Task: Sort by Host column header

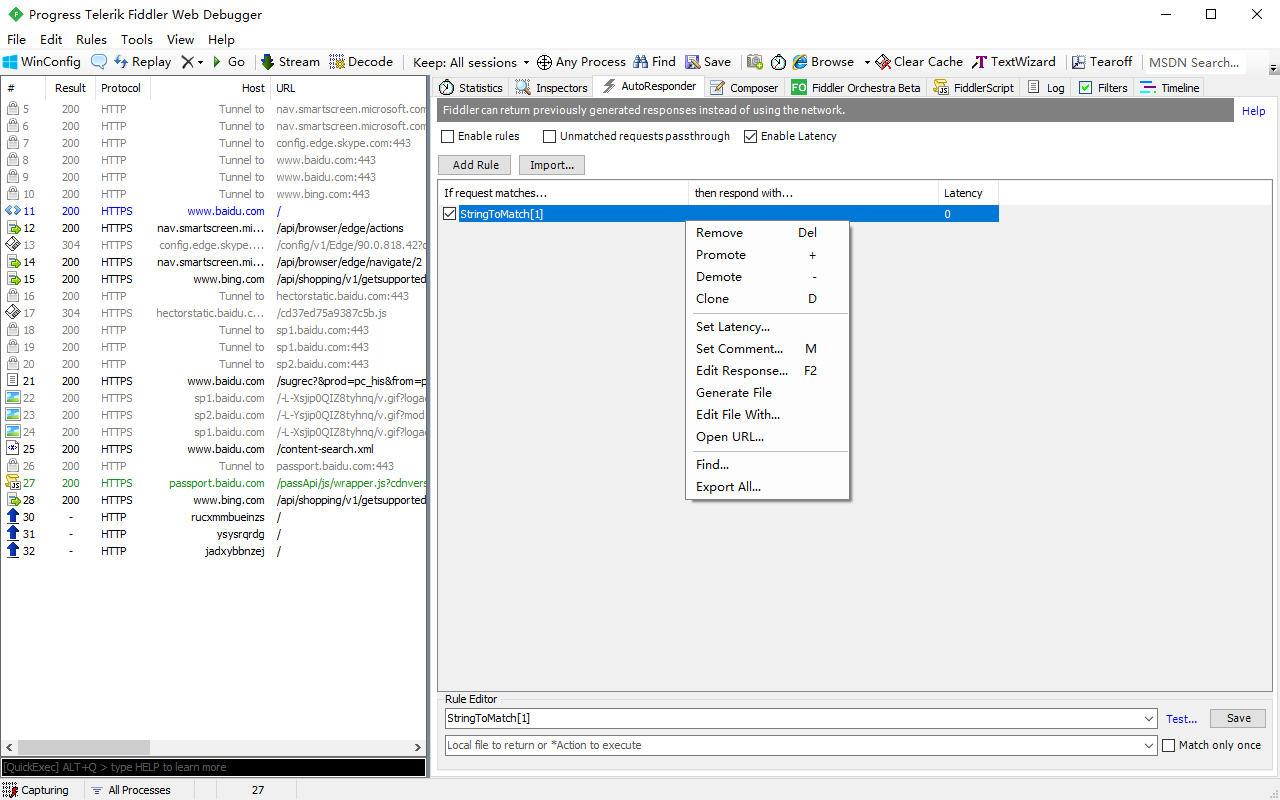Action: coord(210,88)
